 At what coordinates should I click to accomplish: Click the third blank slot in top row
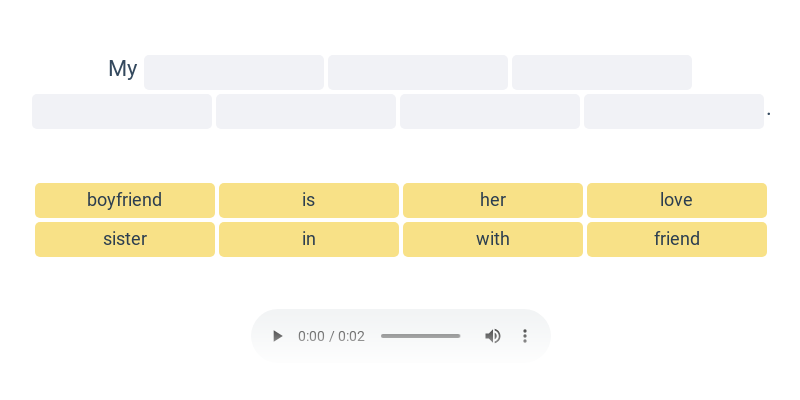pyautogui.click(x=602, y=73)
